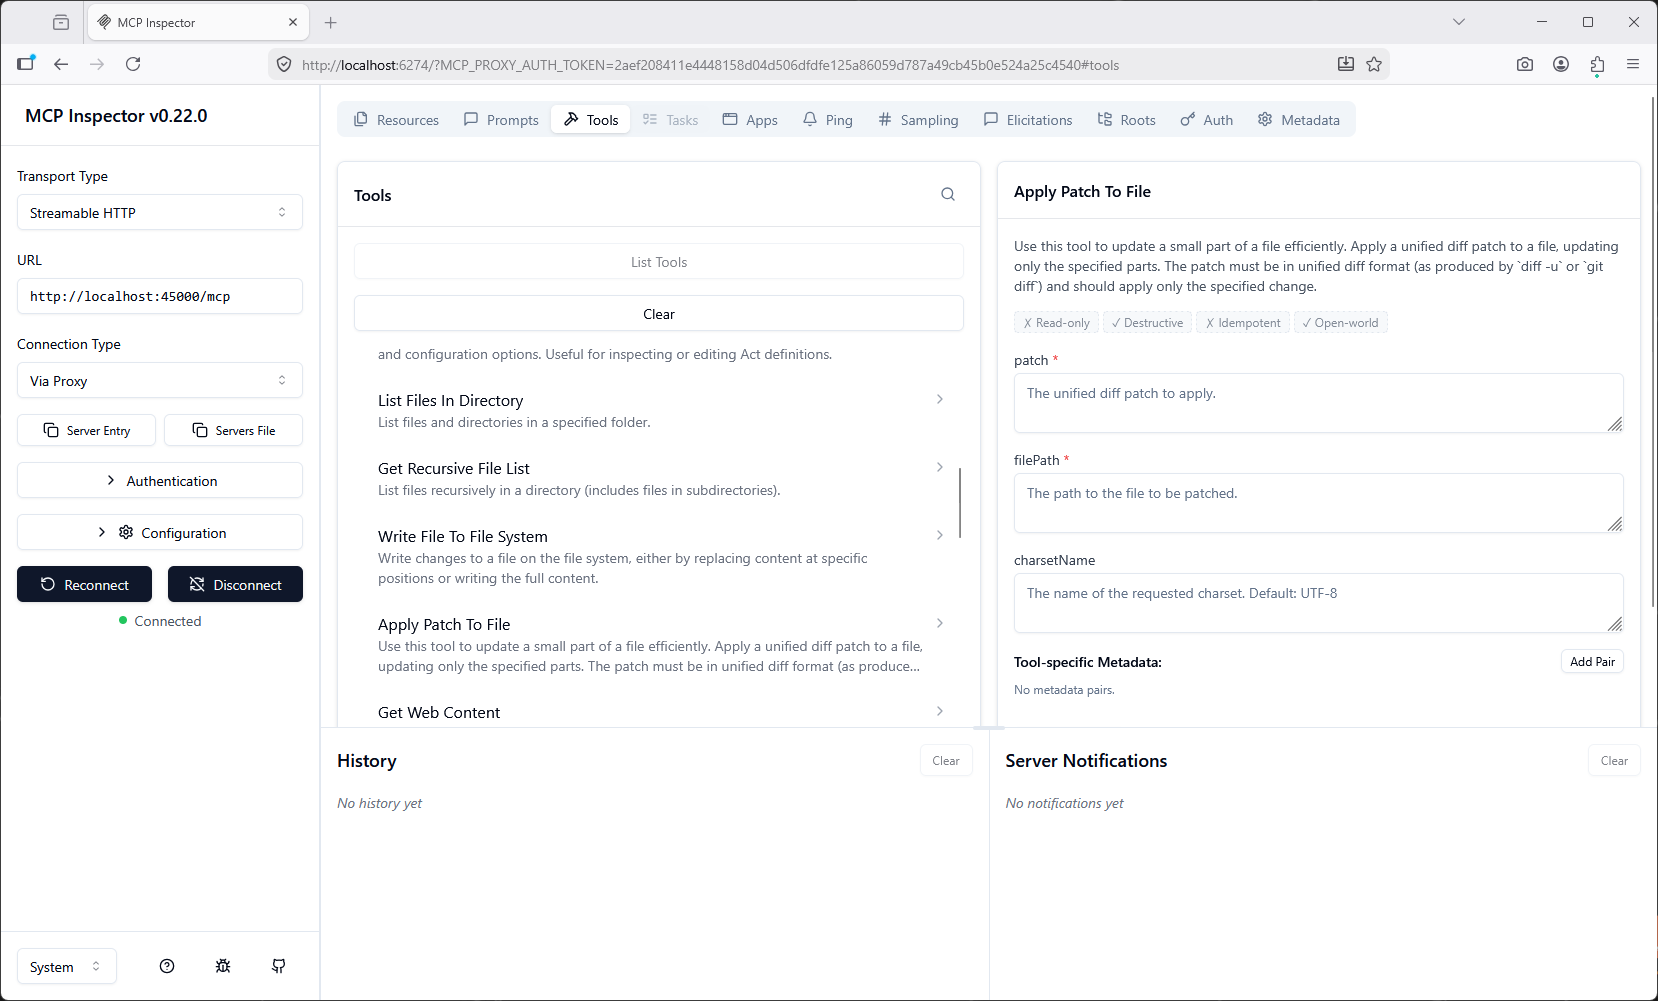Switch to the Resources tab
The image size is (1658, 1001).
[x=396, y=120]
